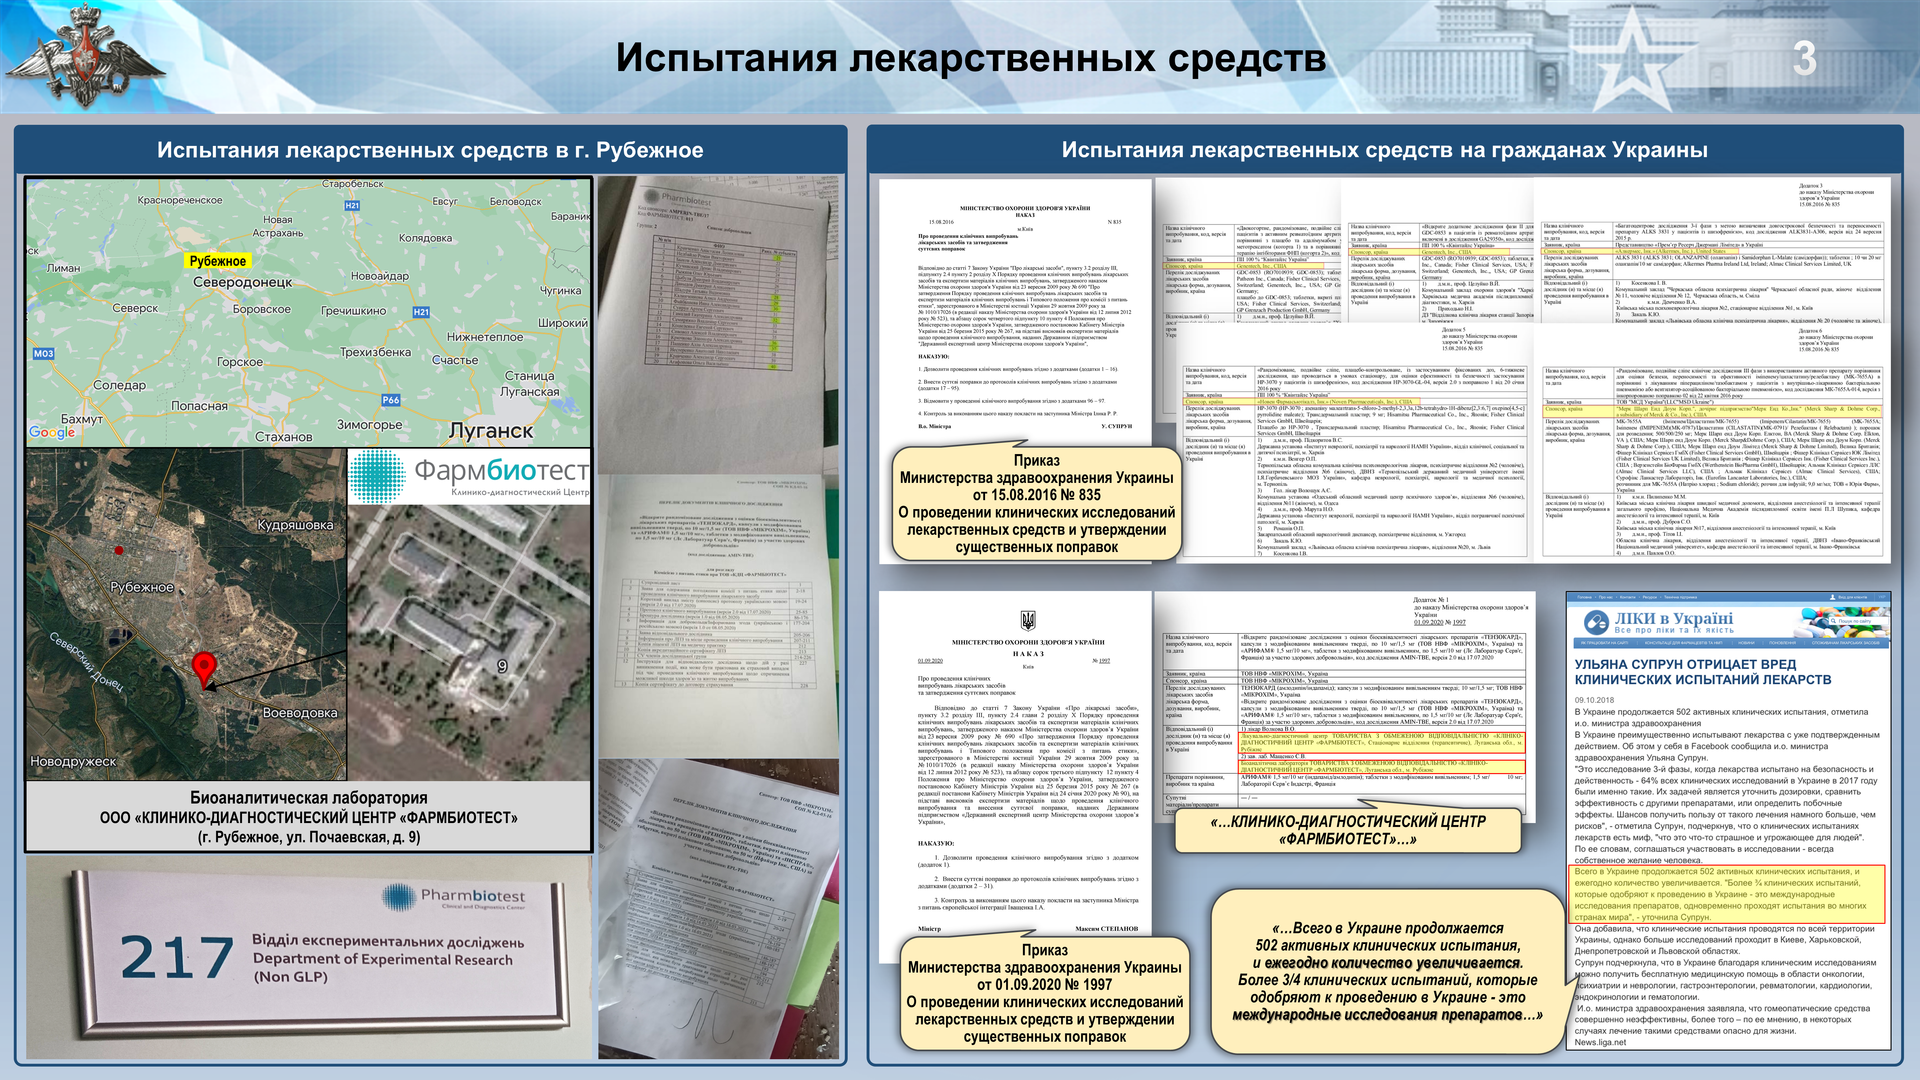Click the red location pin on satellite map

pyautogui.click(x=204, y=668)
